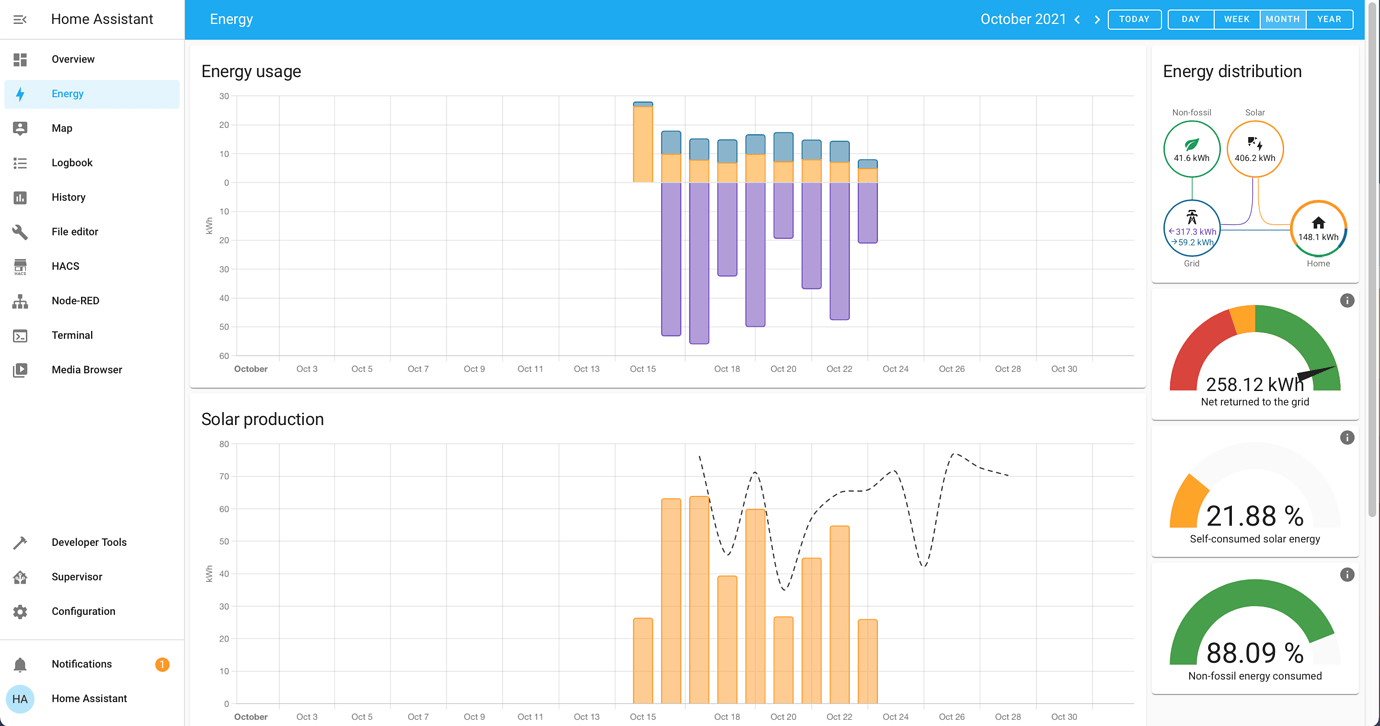Image resolution: width=1380 pixels, height=726 pixels.
Task: Go to the next month with the right chevron
Action: 1097,19
